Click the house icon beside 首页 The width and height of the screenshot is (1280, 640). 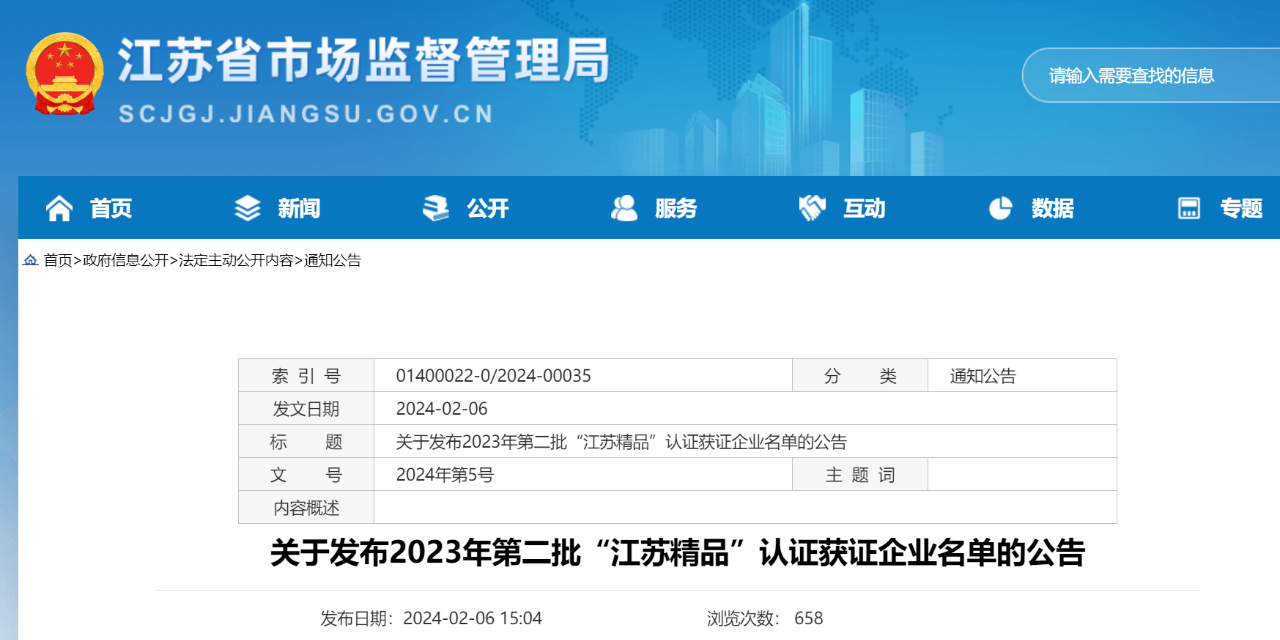pos(60,208)
